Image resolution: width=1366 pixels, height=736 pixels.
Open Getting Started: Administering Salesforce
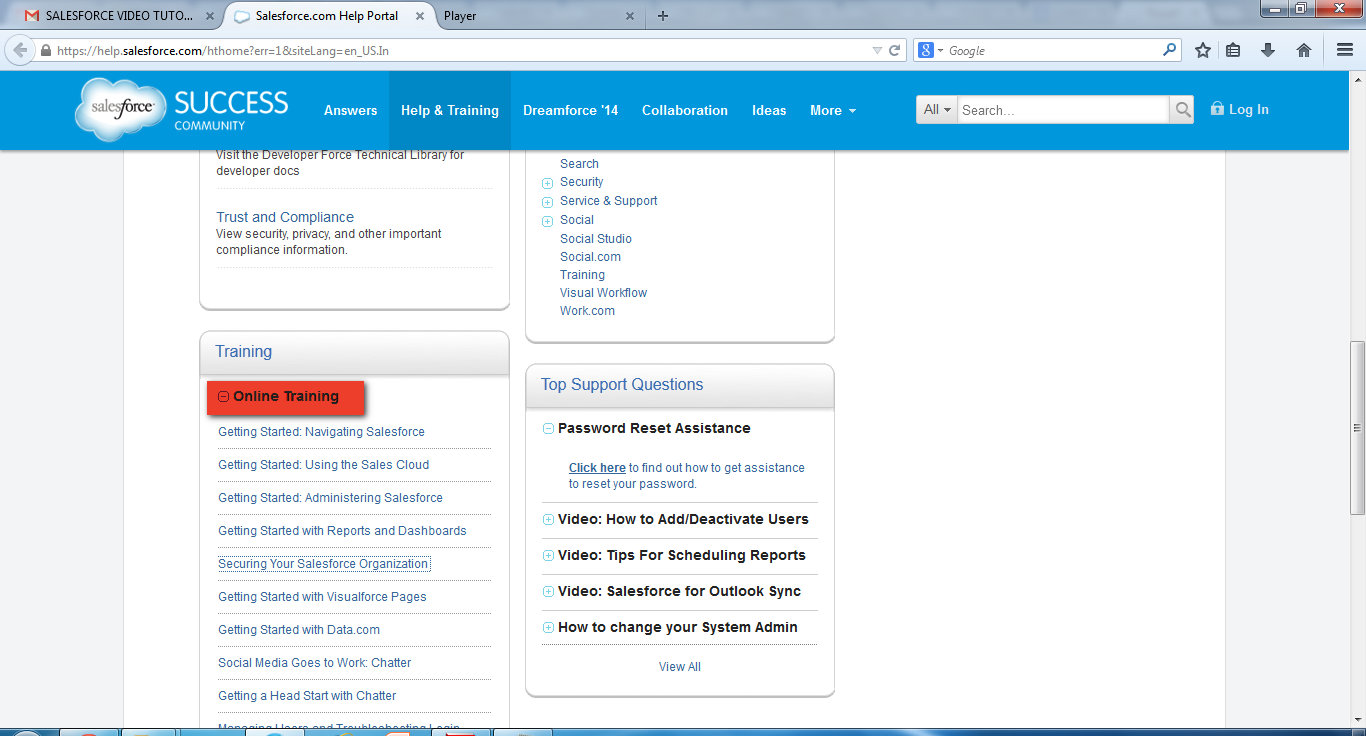coord(330,498)
